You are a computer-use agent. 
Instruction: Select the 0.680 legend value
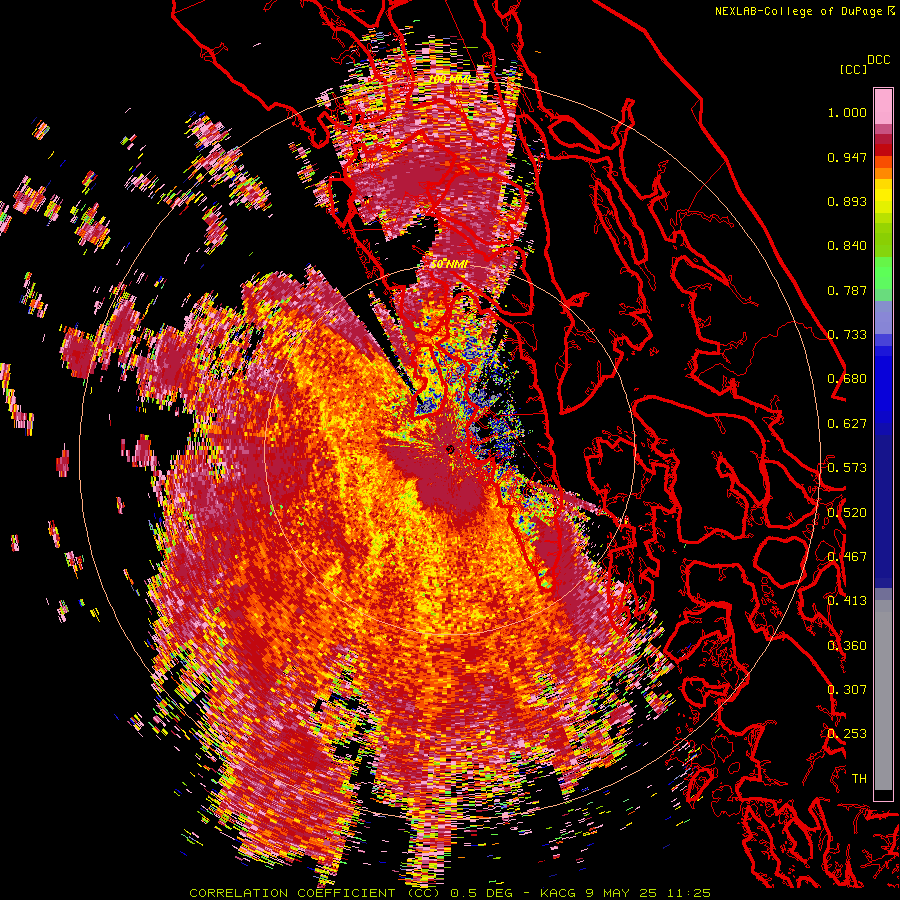847,379
